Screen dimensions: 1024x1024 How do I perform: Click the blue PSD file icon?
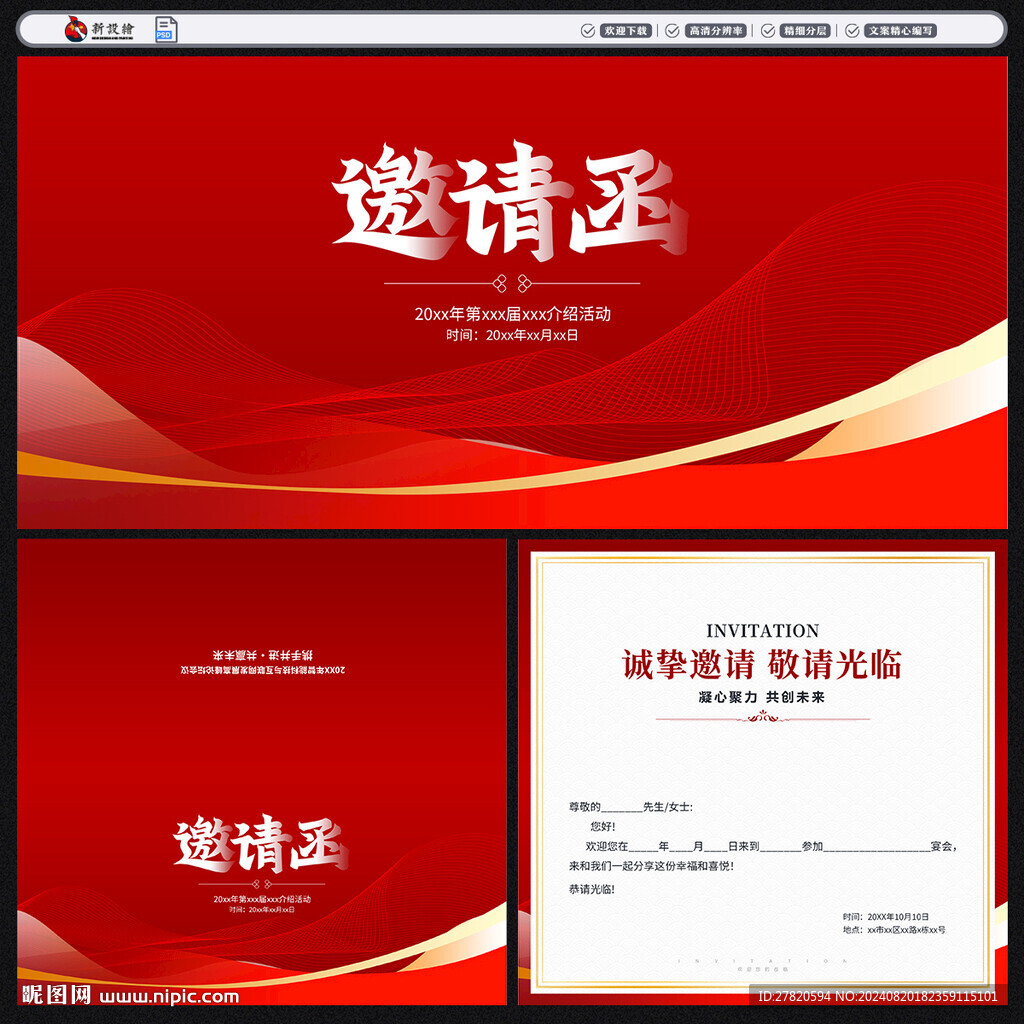coord(166,29)
